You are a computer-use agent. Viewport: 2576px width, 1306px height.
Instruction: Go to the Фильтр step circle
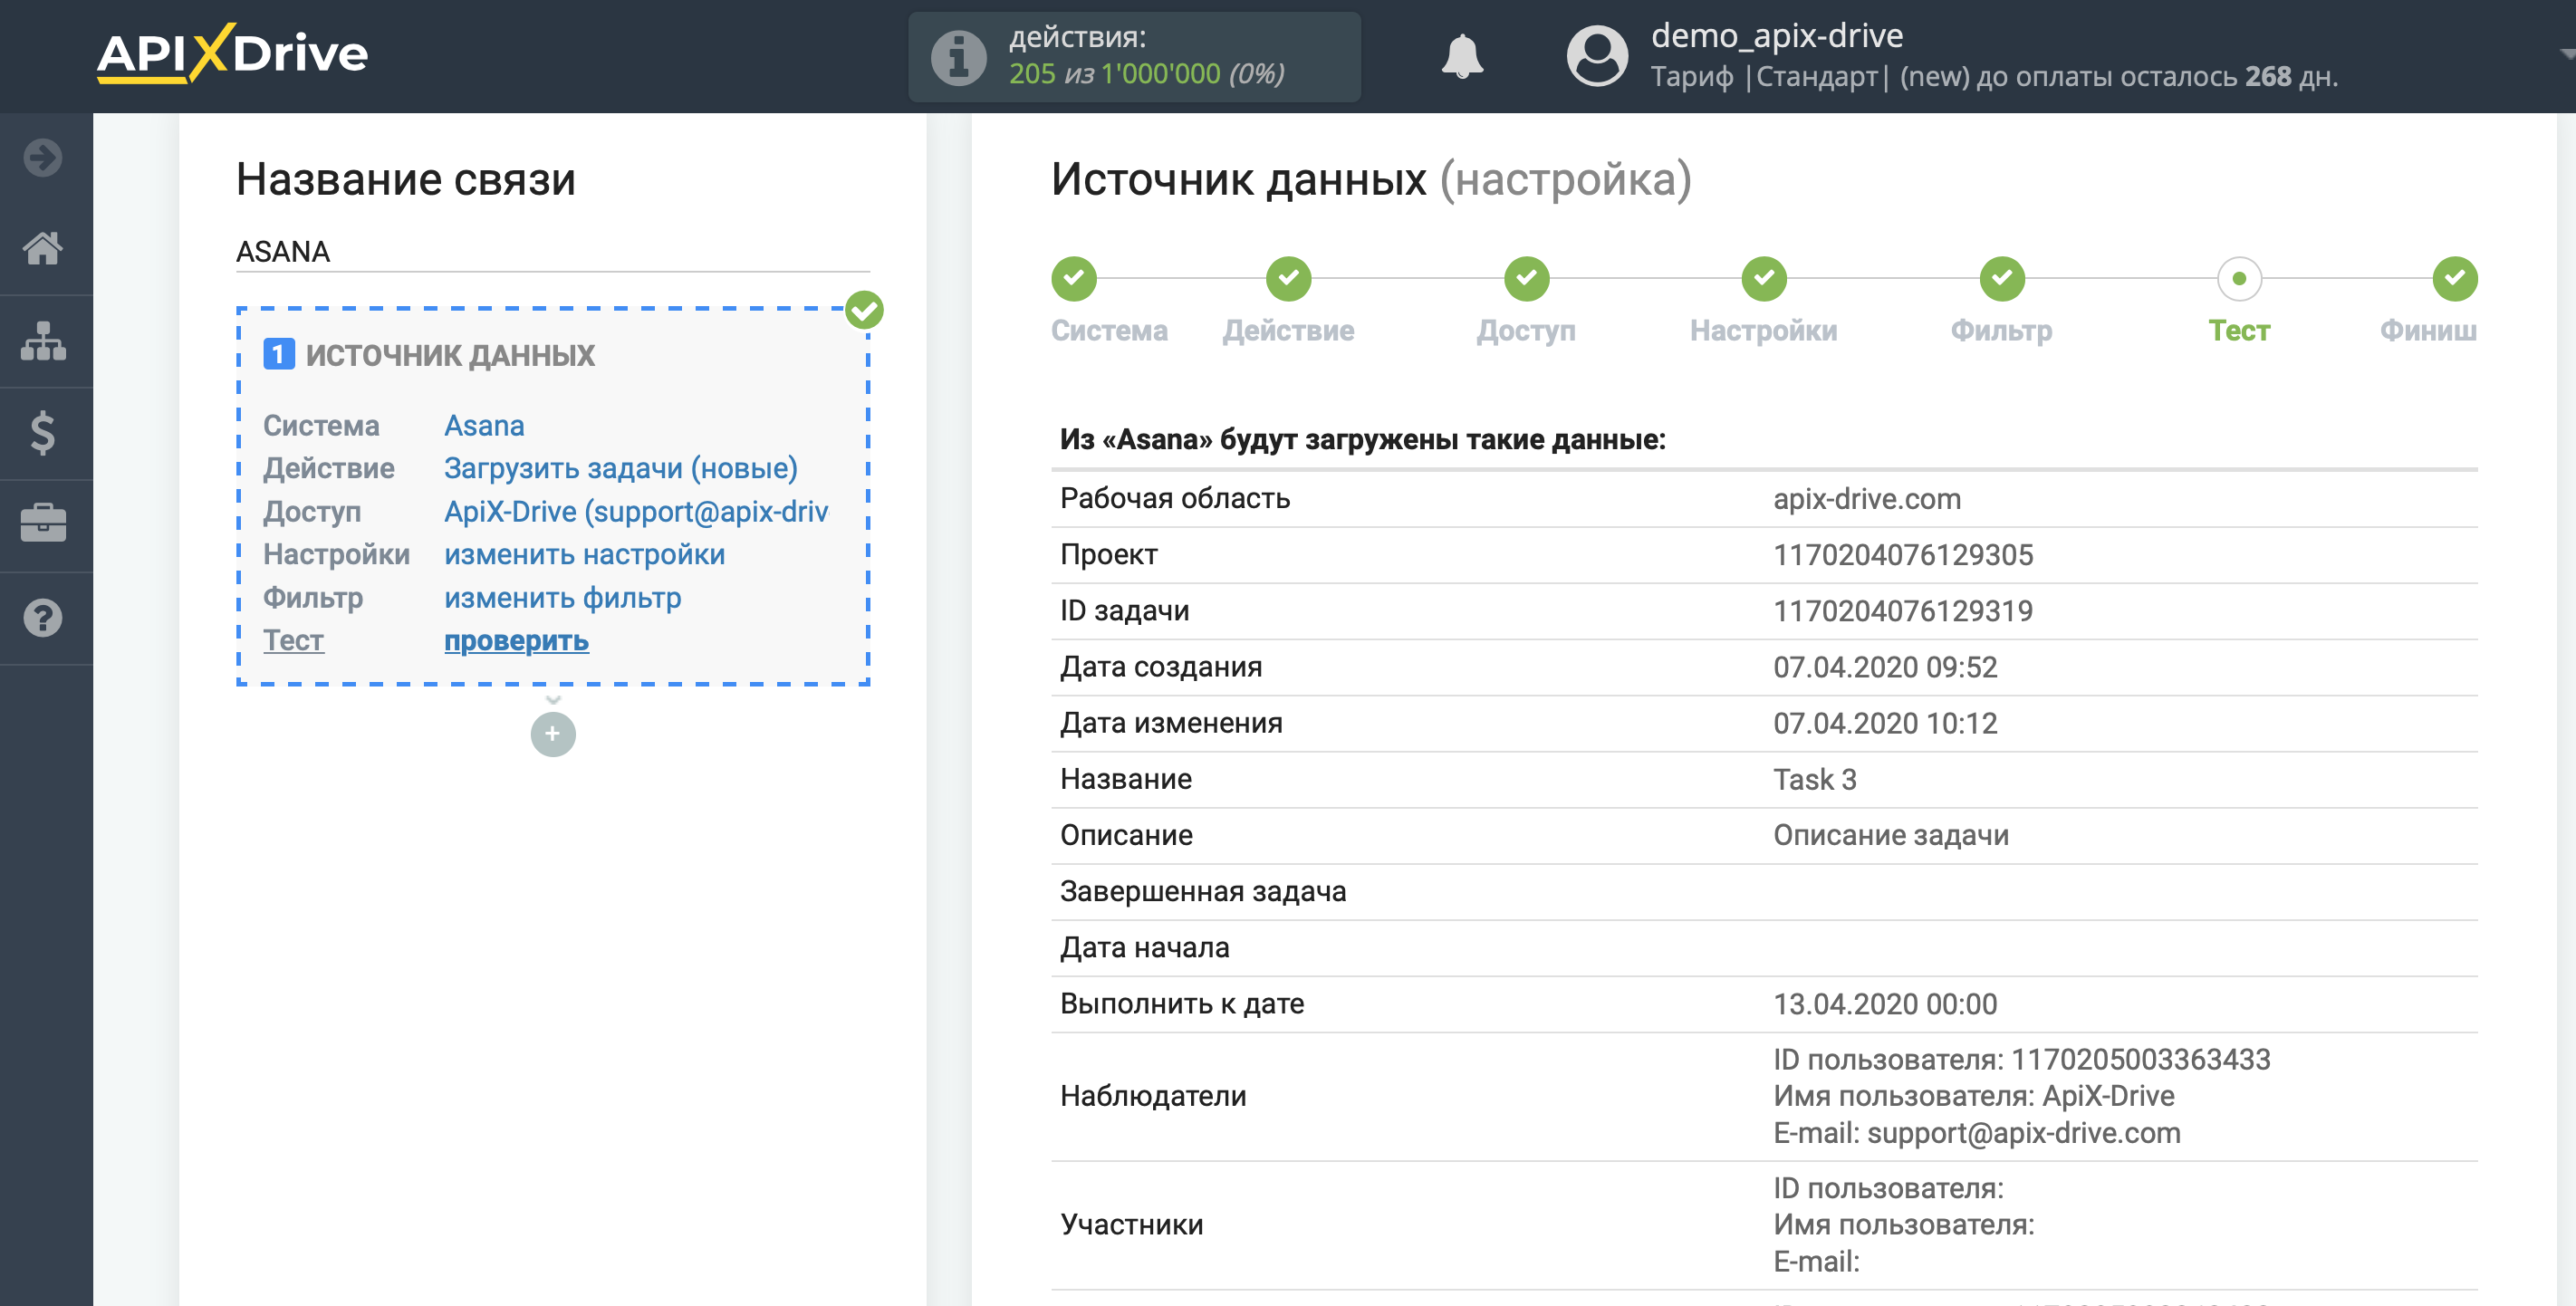click(x=2002, y=278)
